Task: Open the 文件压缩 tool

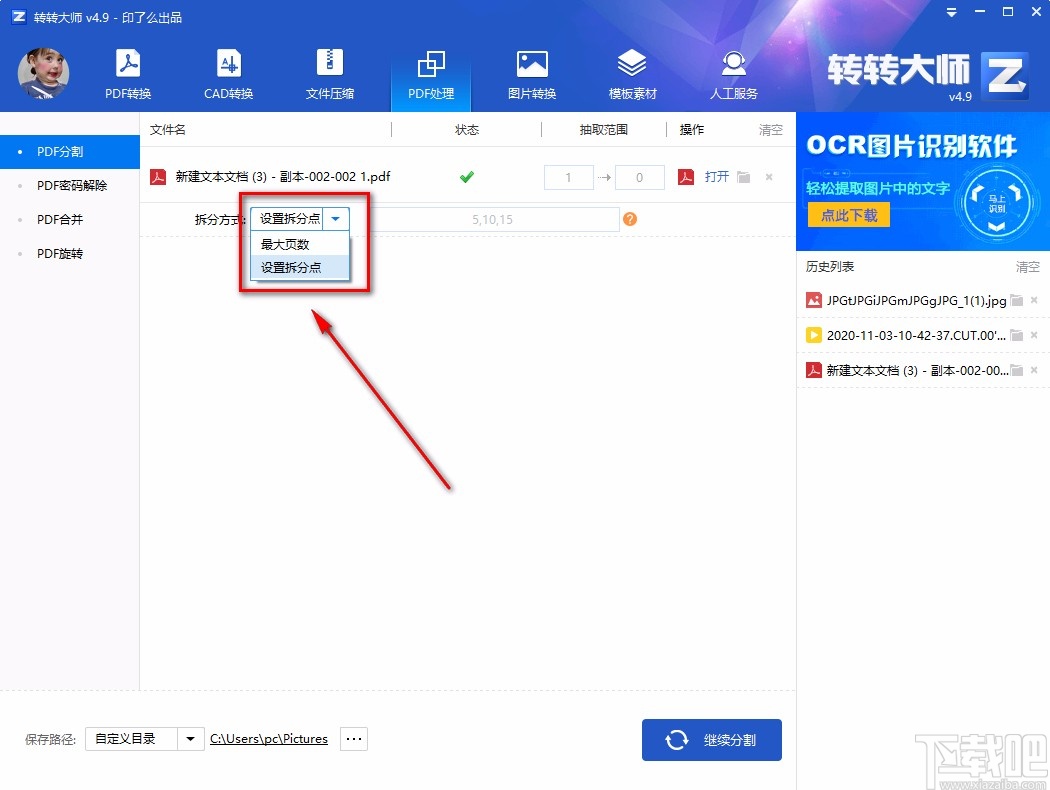Action: pyautogui.click(x=329, y=73)
